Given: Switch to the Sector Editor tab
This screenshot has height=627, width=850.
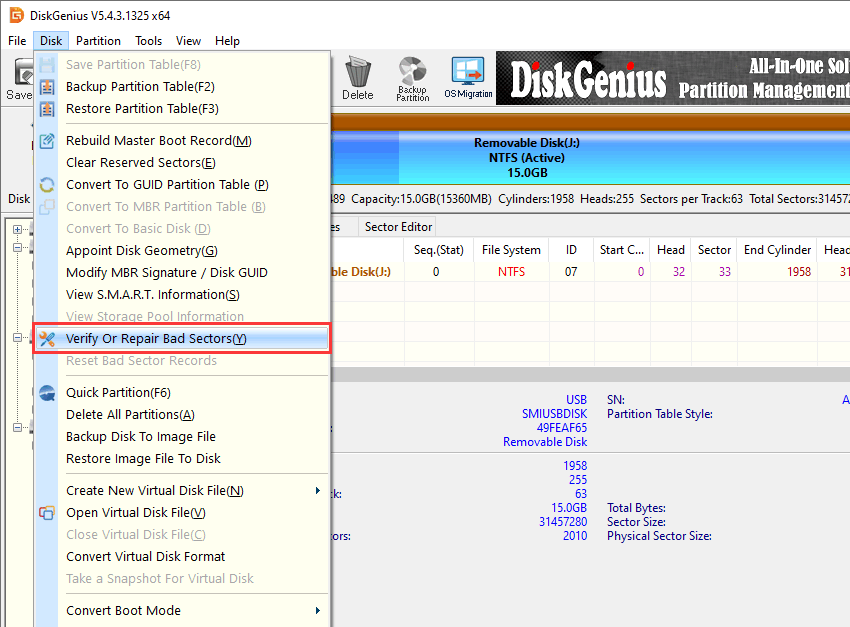Looking at the screenshot, I should [x=398, y=227].
